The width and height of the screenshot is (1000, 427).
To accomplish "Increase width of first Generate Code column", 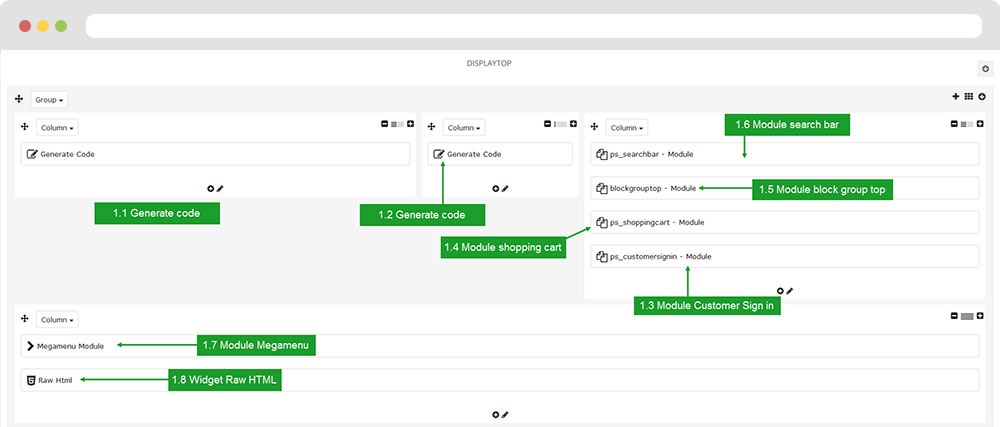I will 411,124.
